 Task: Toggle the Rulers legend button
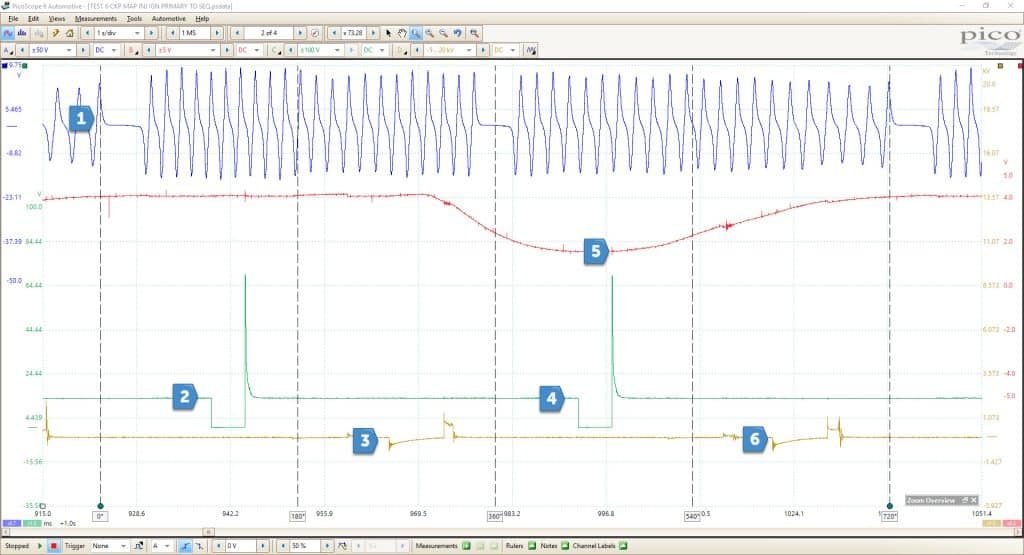coord(532,546)
